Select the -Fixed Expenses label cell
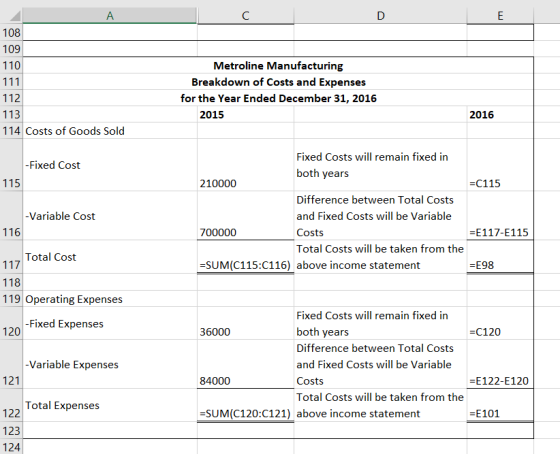Viewport: 560px width, 454px height. (x=110, y=324)
